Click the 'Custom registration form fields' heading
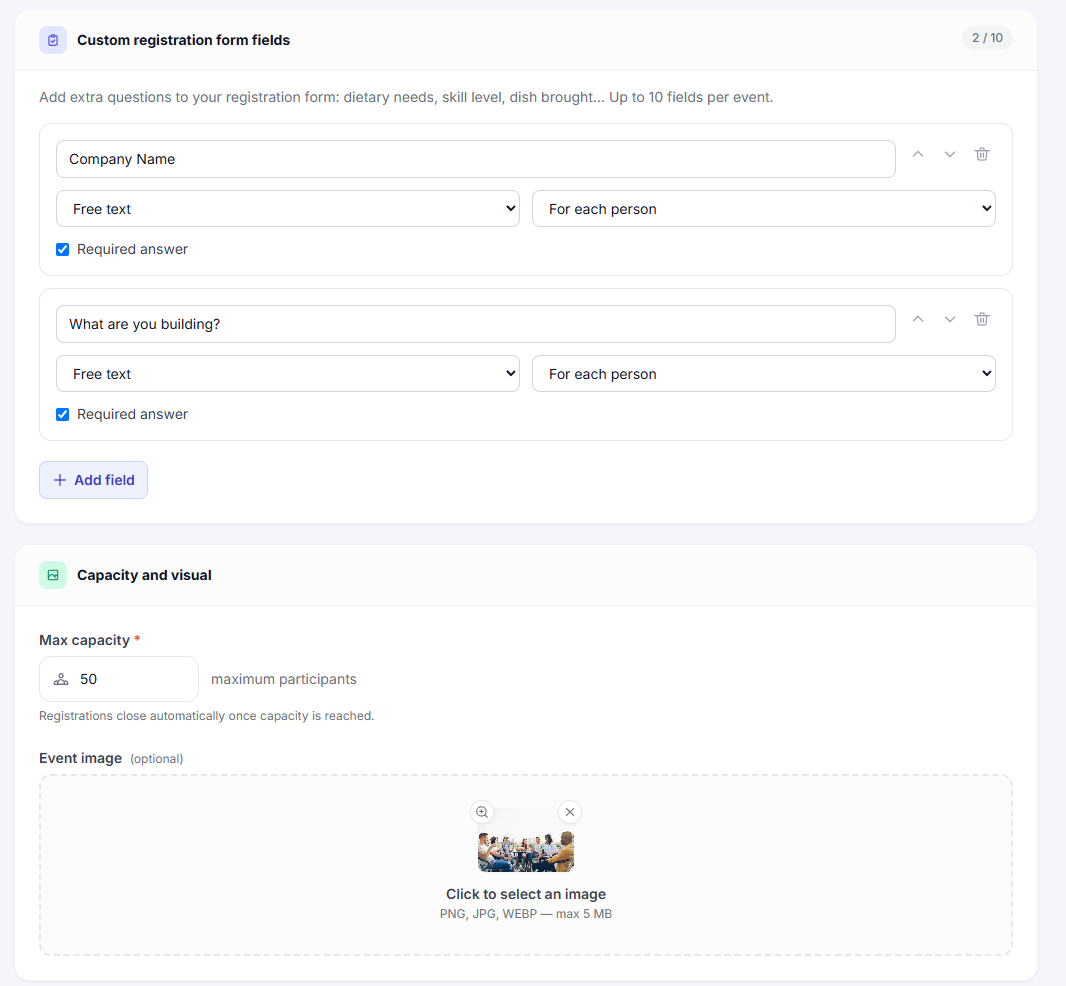The height and width of the screenshot is (986, 1066). [184, 40]
